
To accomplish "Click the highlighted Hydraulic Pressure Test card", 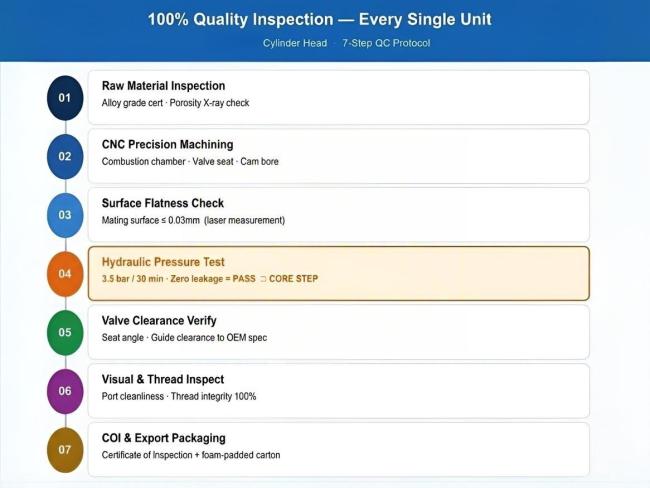I will click(x=339, y=274).
